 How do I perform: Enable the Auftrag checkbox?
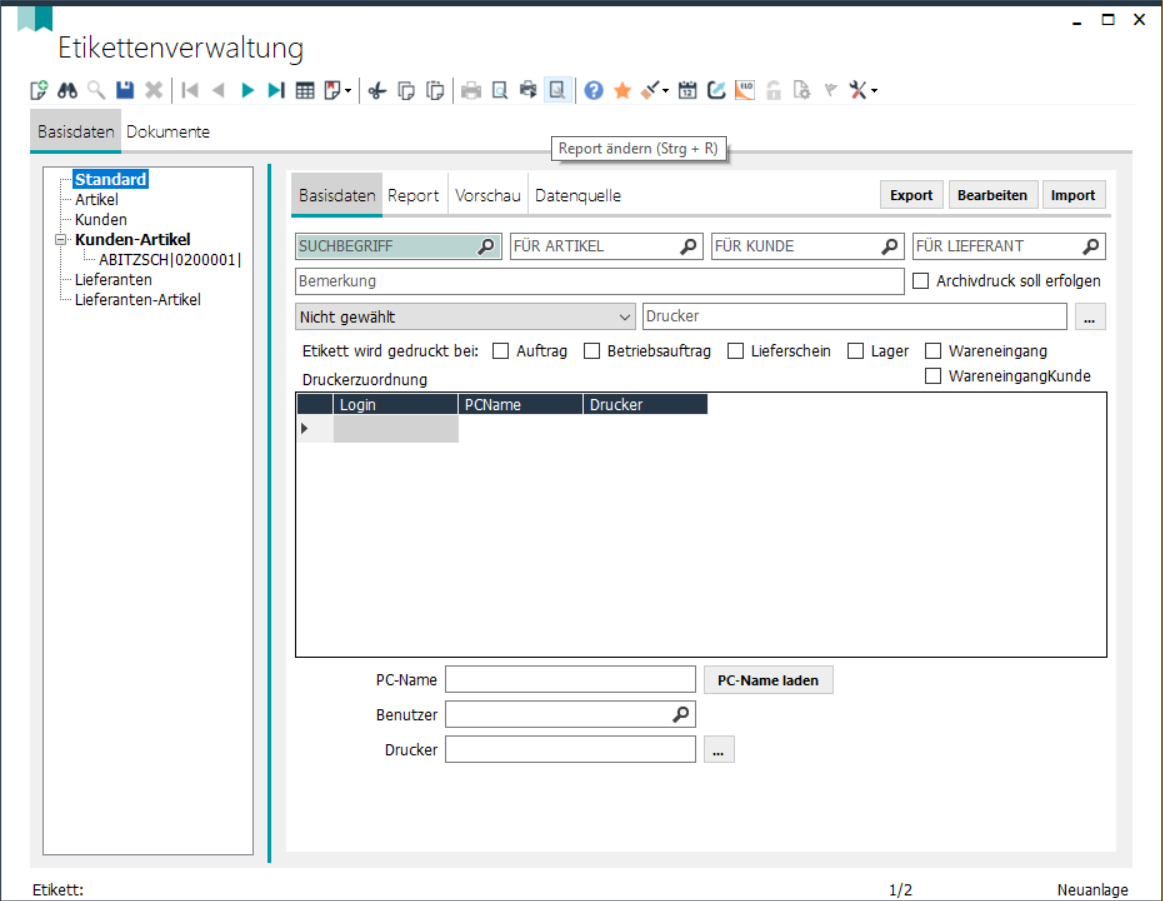click(x=501, y=351)
